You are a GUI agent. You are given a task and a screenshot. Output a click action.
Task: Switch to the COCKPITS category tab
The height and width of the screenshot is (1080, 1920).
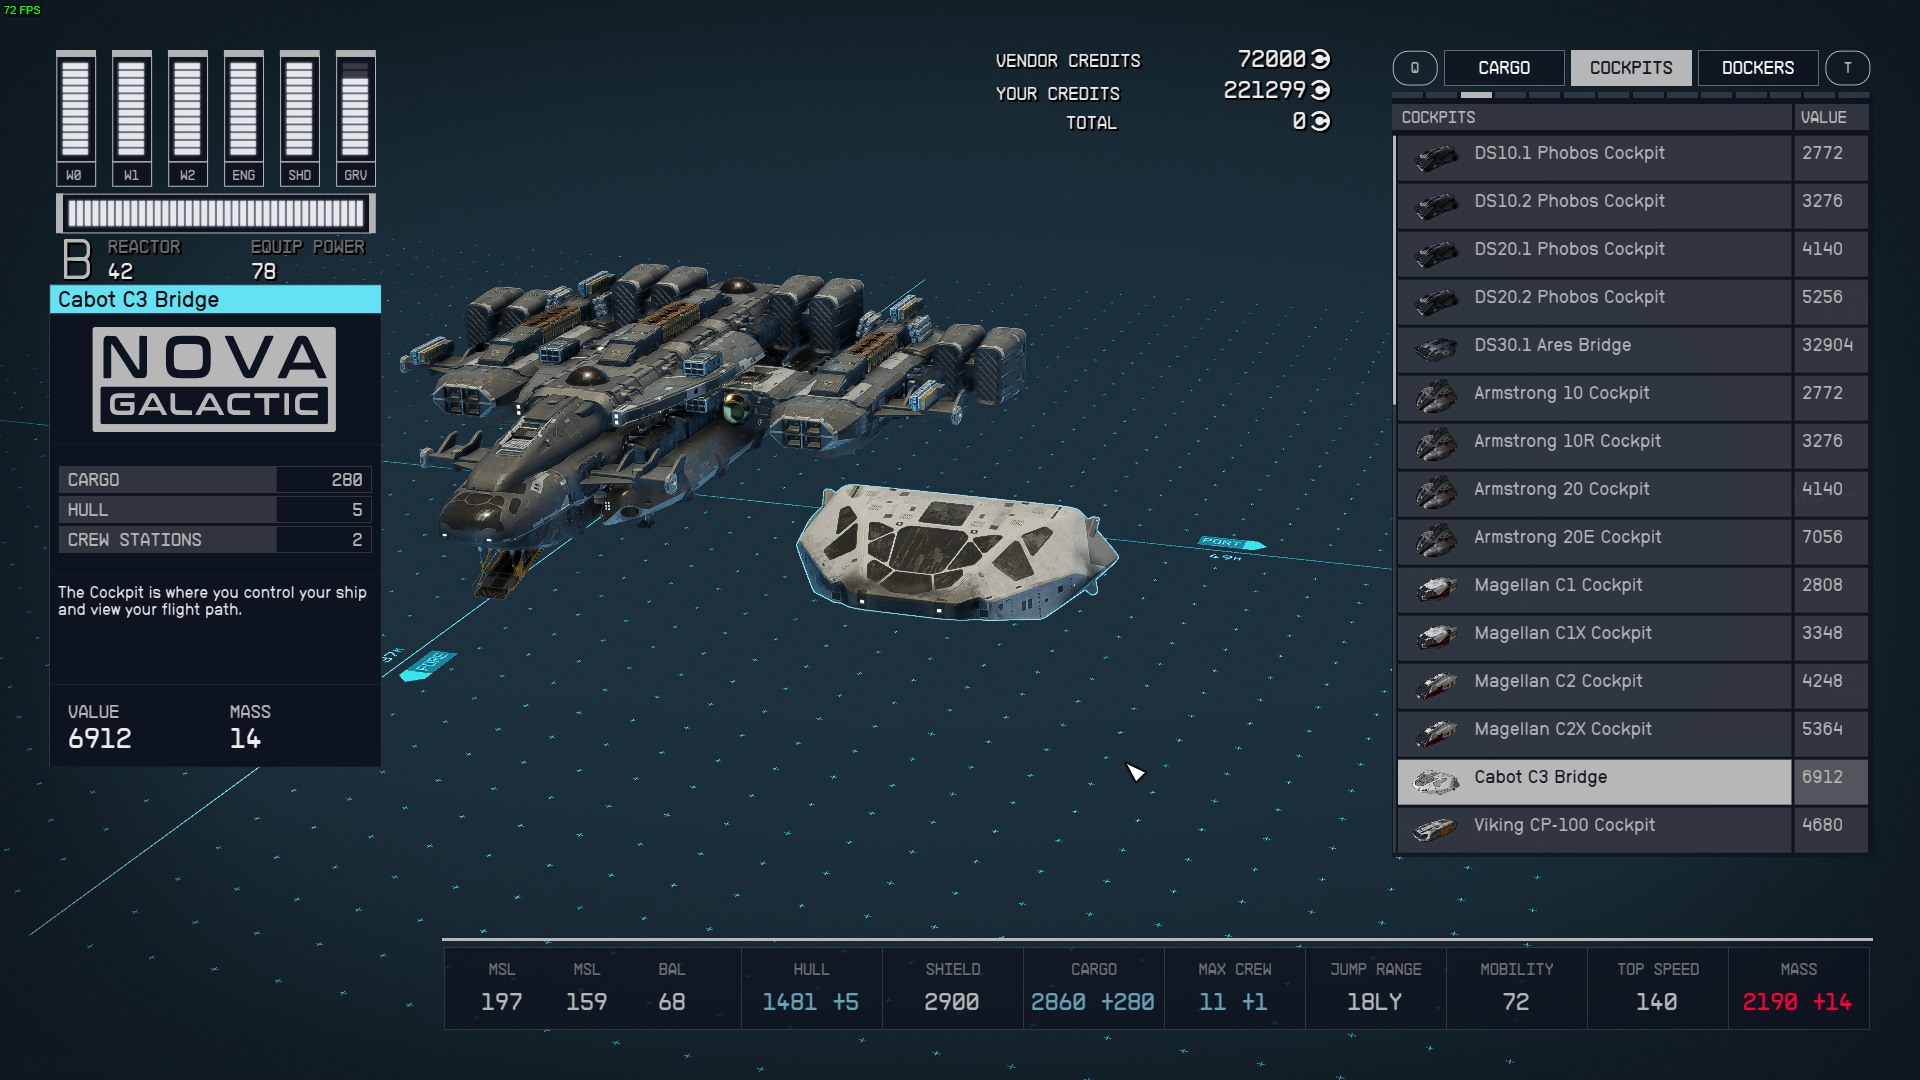(x=1631, y=68)
